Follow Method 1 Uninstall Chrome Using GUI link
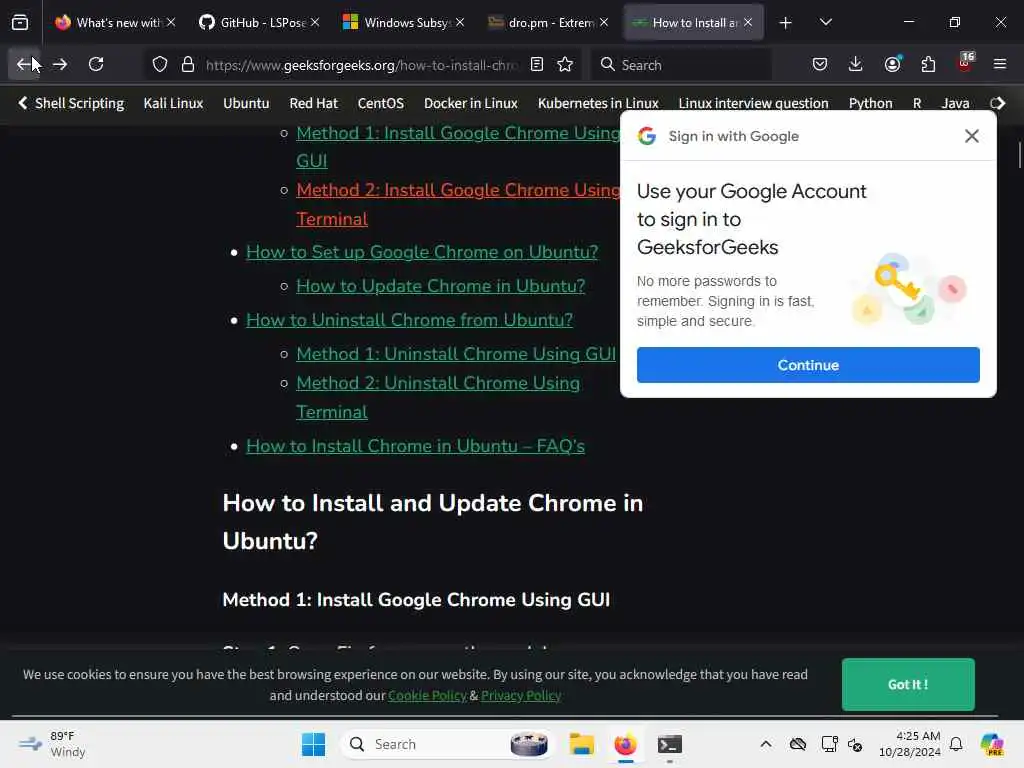1024x768 pixels. [x=456, y=354]
